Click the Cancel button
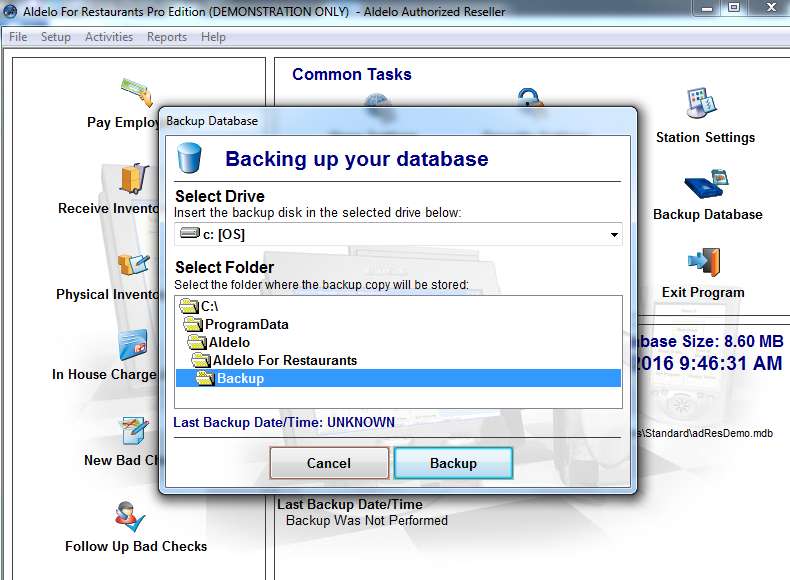The width and height of the screenshot is (790, 580). coord(329,463)
